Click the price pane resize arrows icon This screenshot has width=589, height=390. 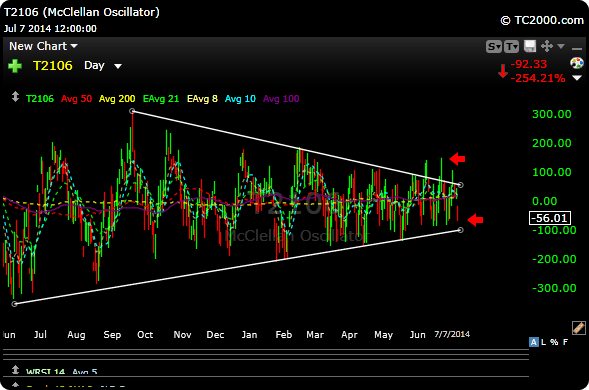tap(15, 97)
